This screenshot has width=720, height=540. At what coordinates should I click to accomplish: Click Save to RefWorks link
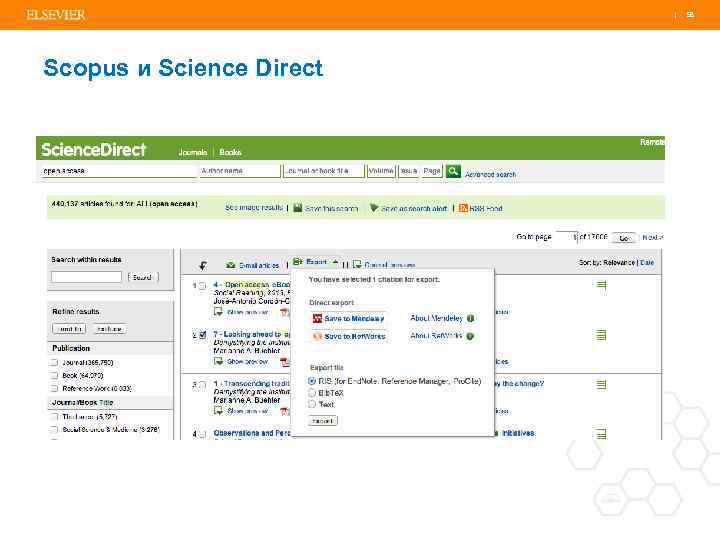[x=354, y=336]
